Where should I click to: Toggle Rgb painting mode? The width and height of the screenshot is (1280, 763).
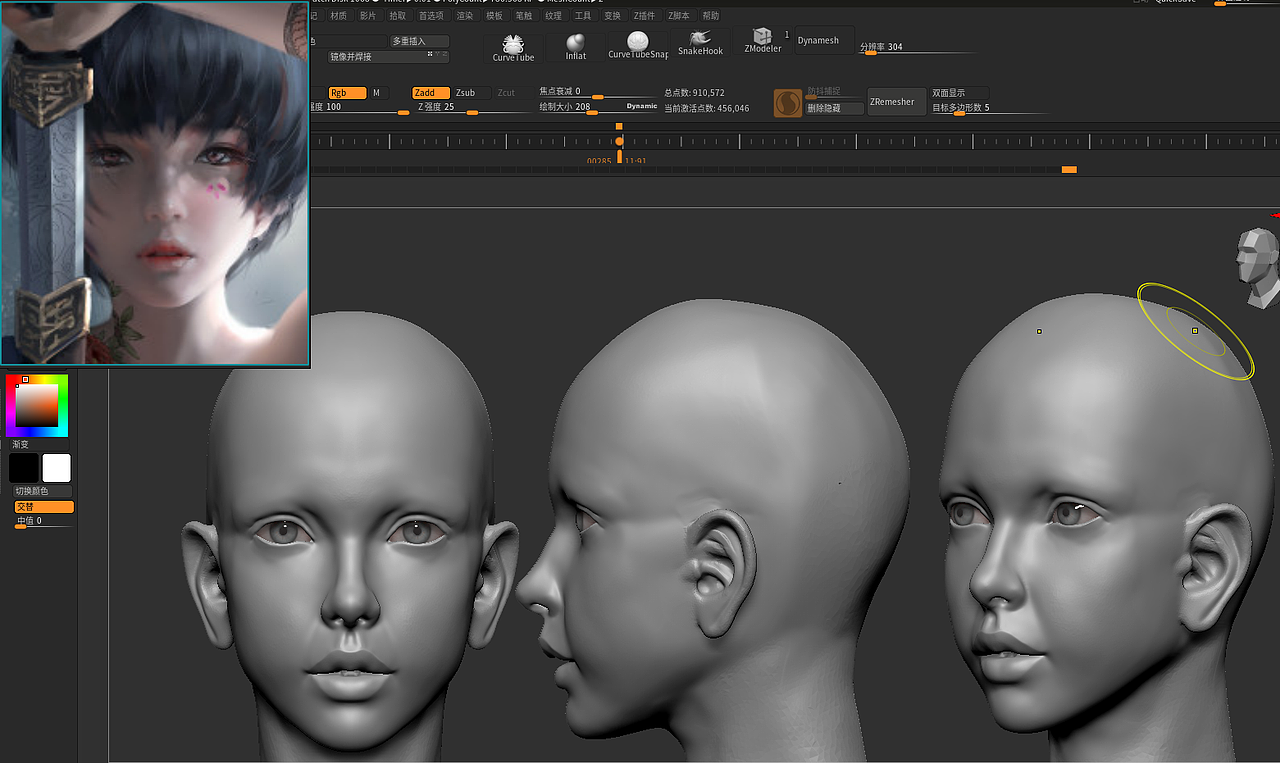pos(345,91)
